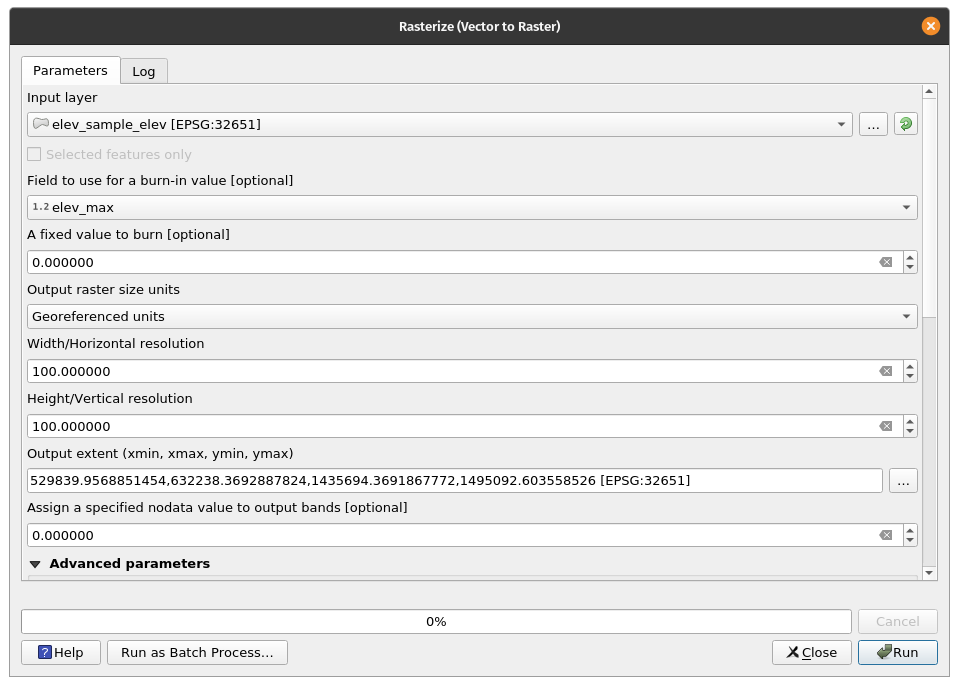Click Run as Batch Process button
Screen dimensions: 959x686
[197, 652]
